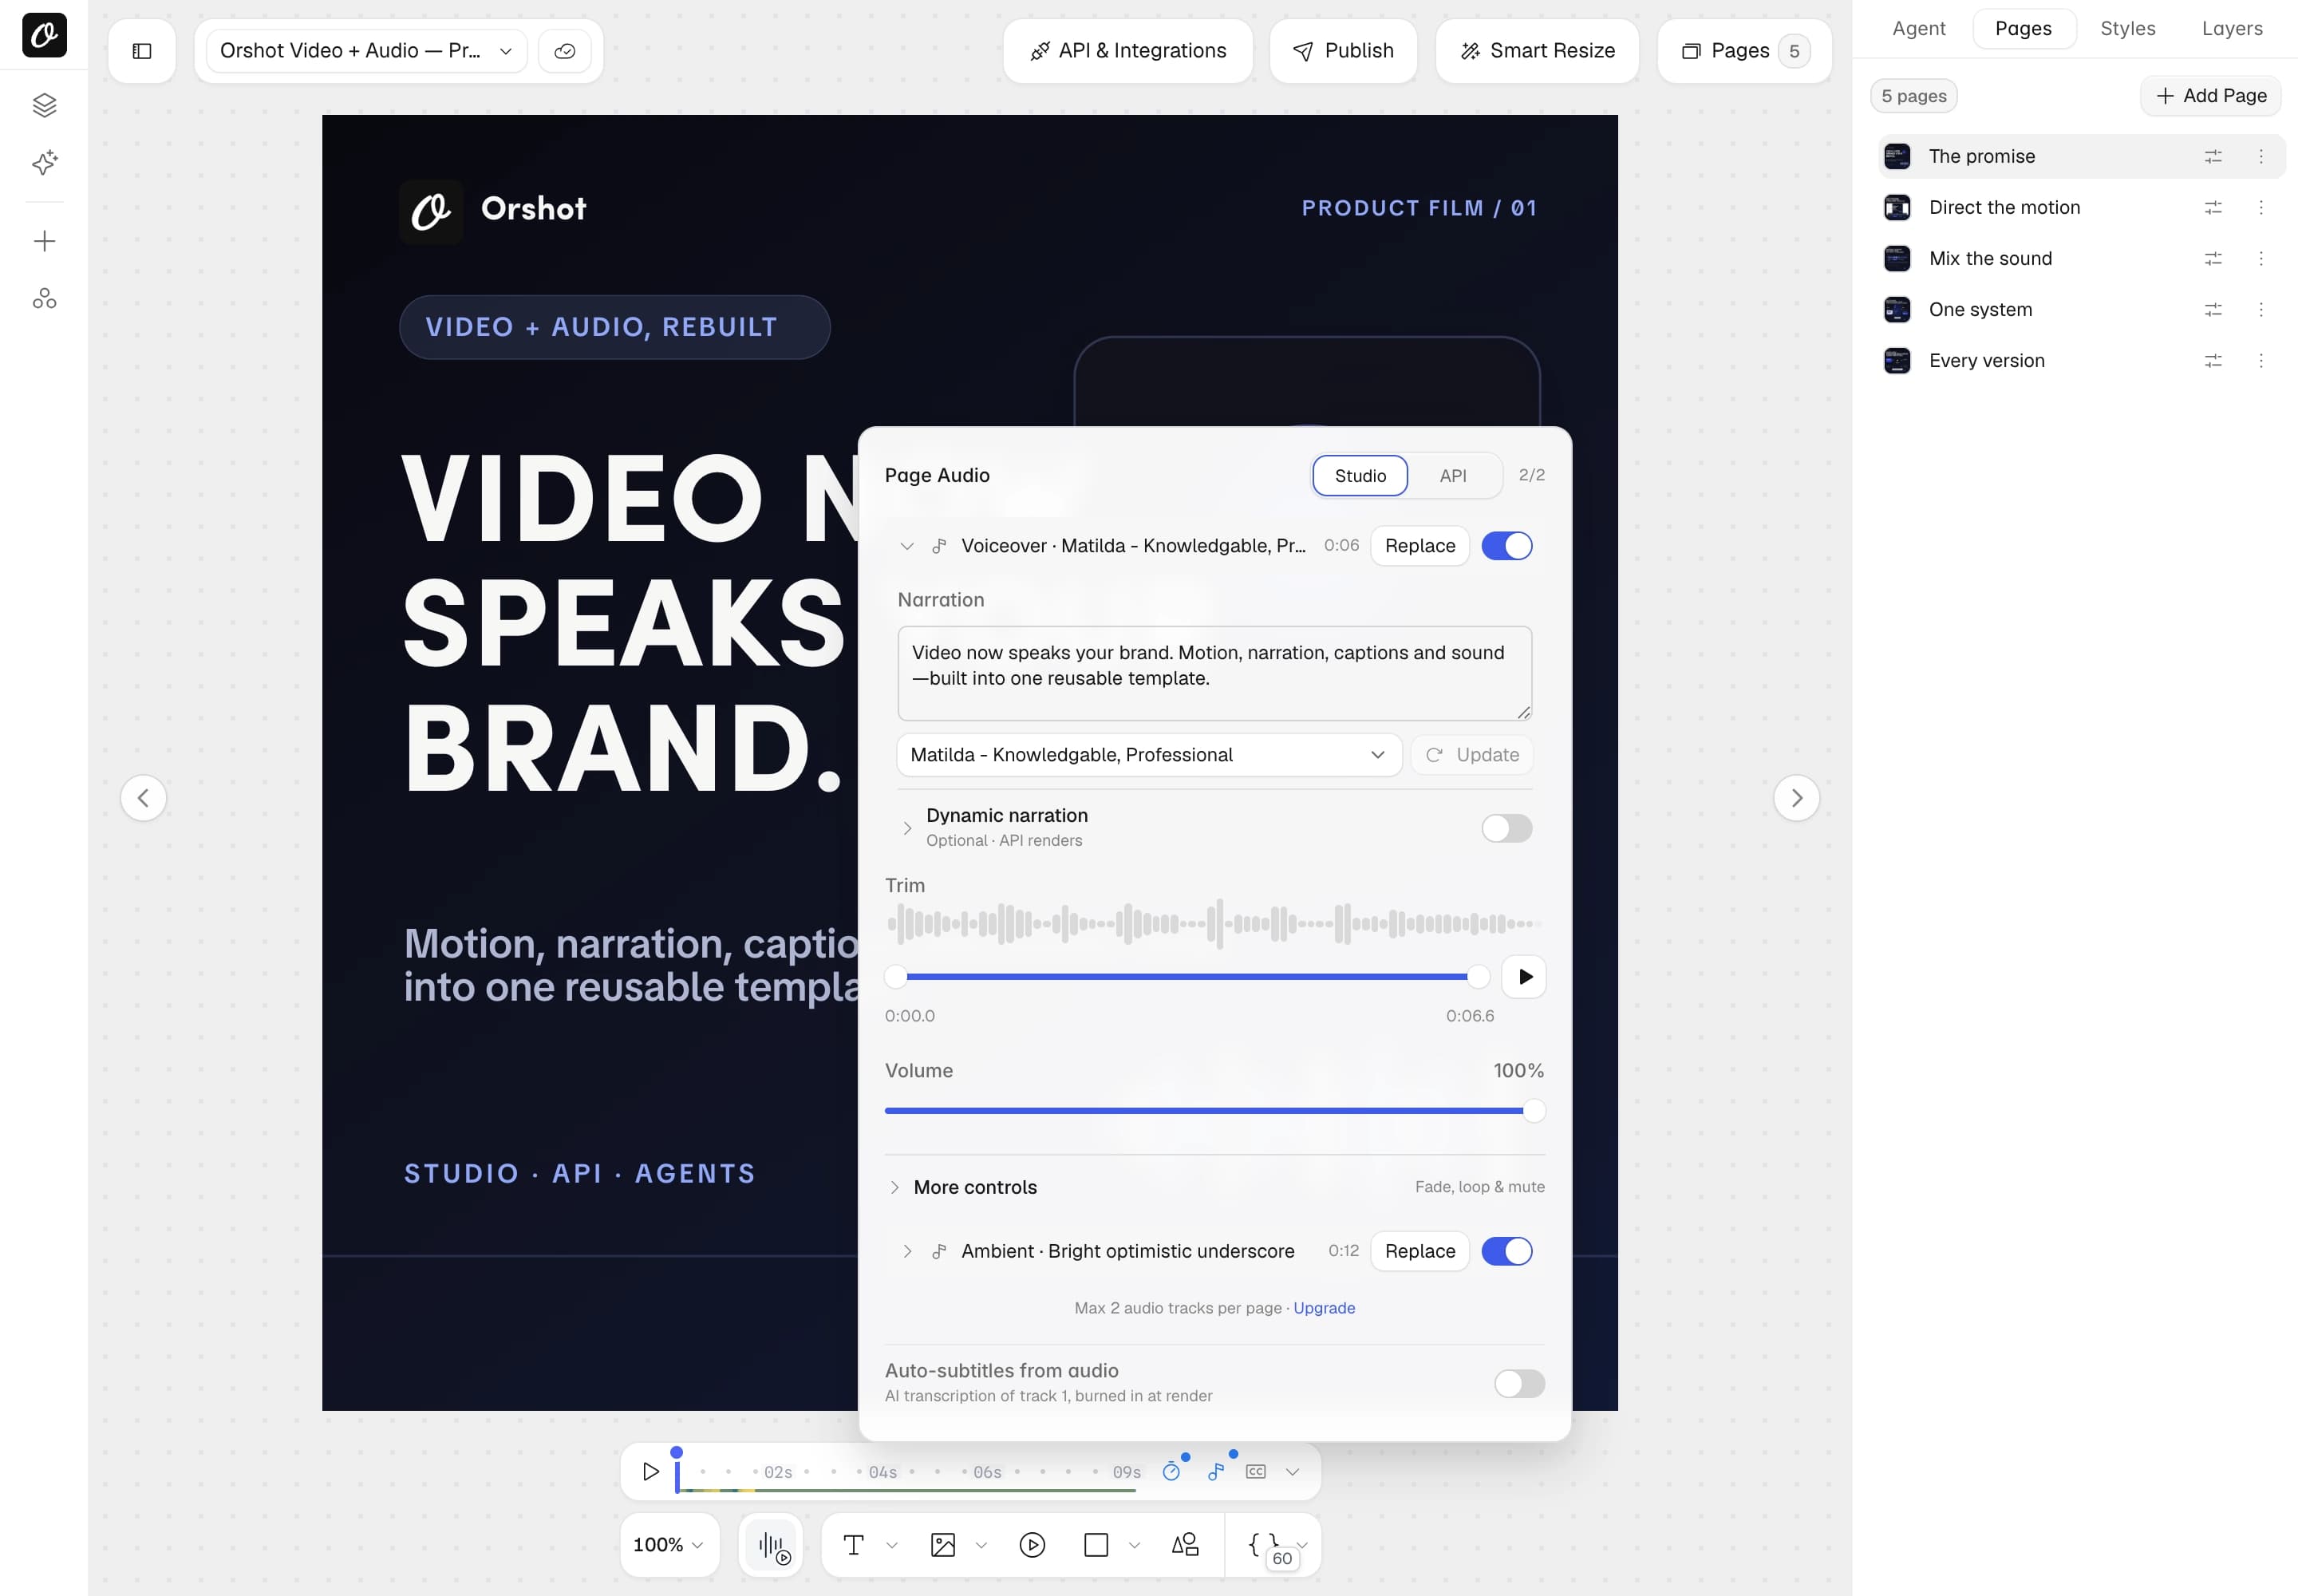Toggle the Voiceover track switch off

pyautogui.click(x=1507, y=546)
